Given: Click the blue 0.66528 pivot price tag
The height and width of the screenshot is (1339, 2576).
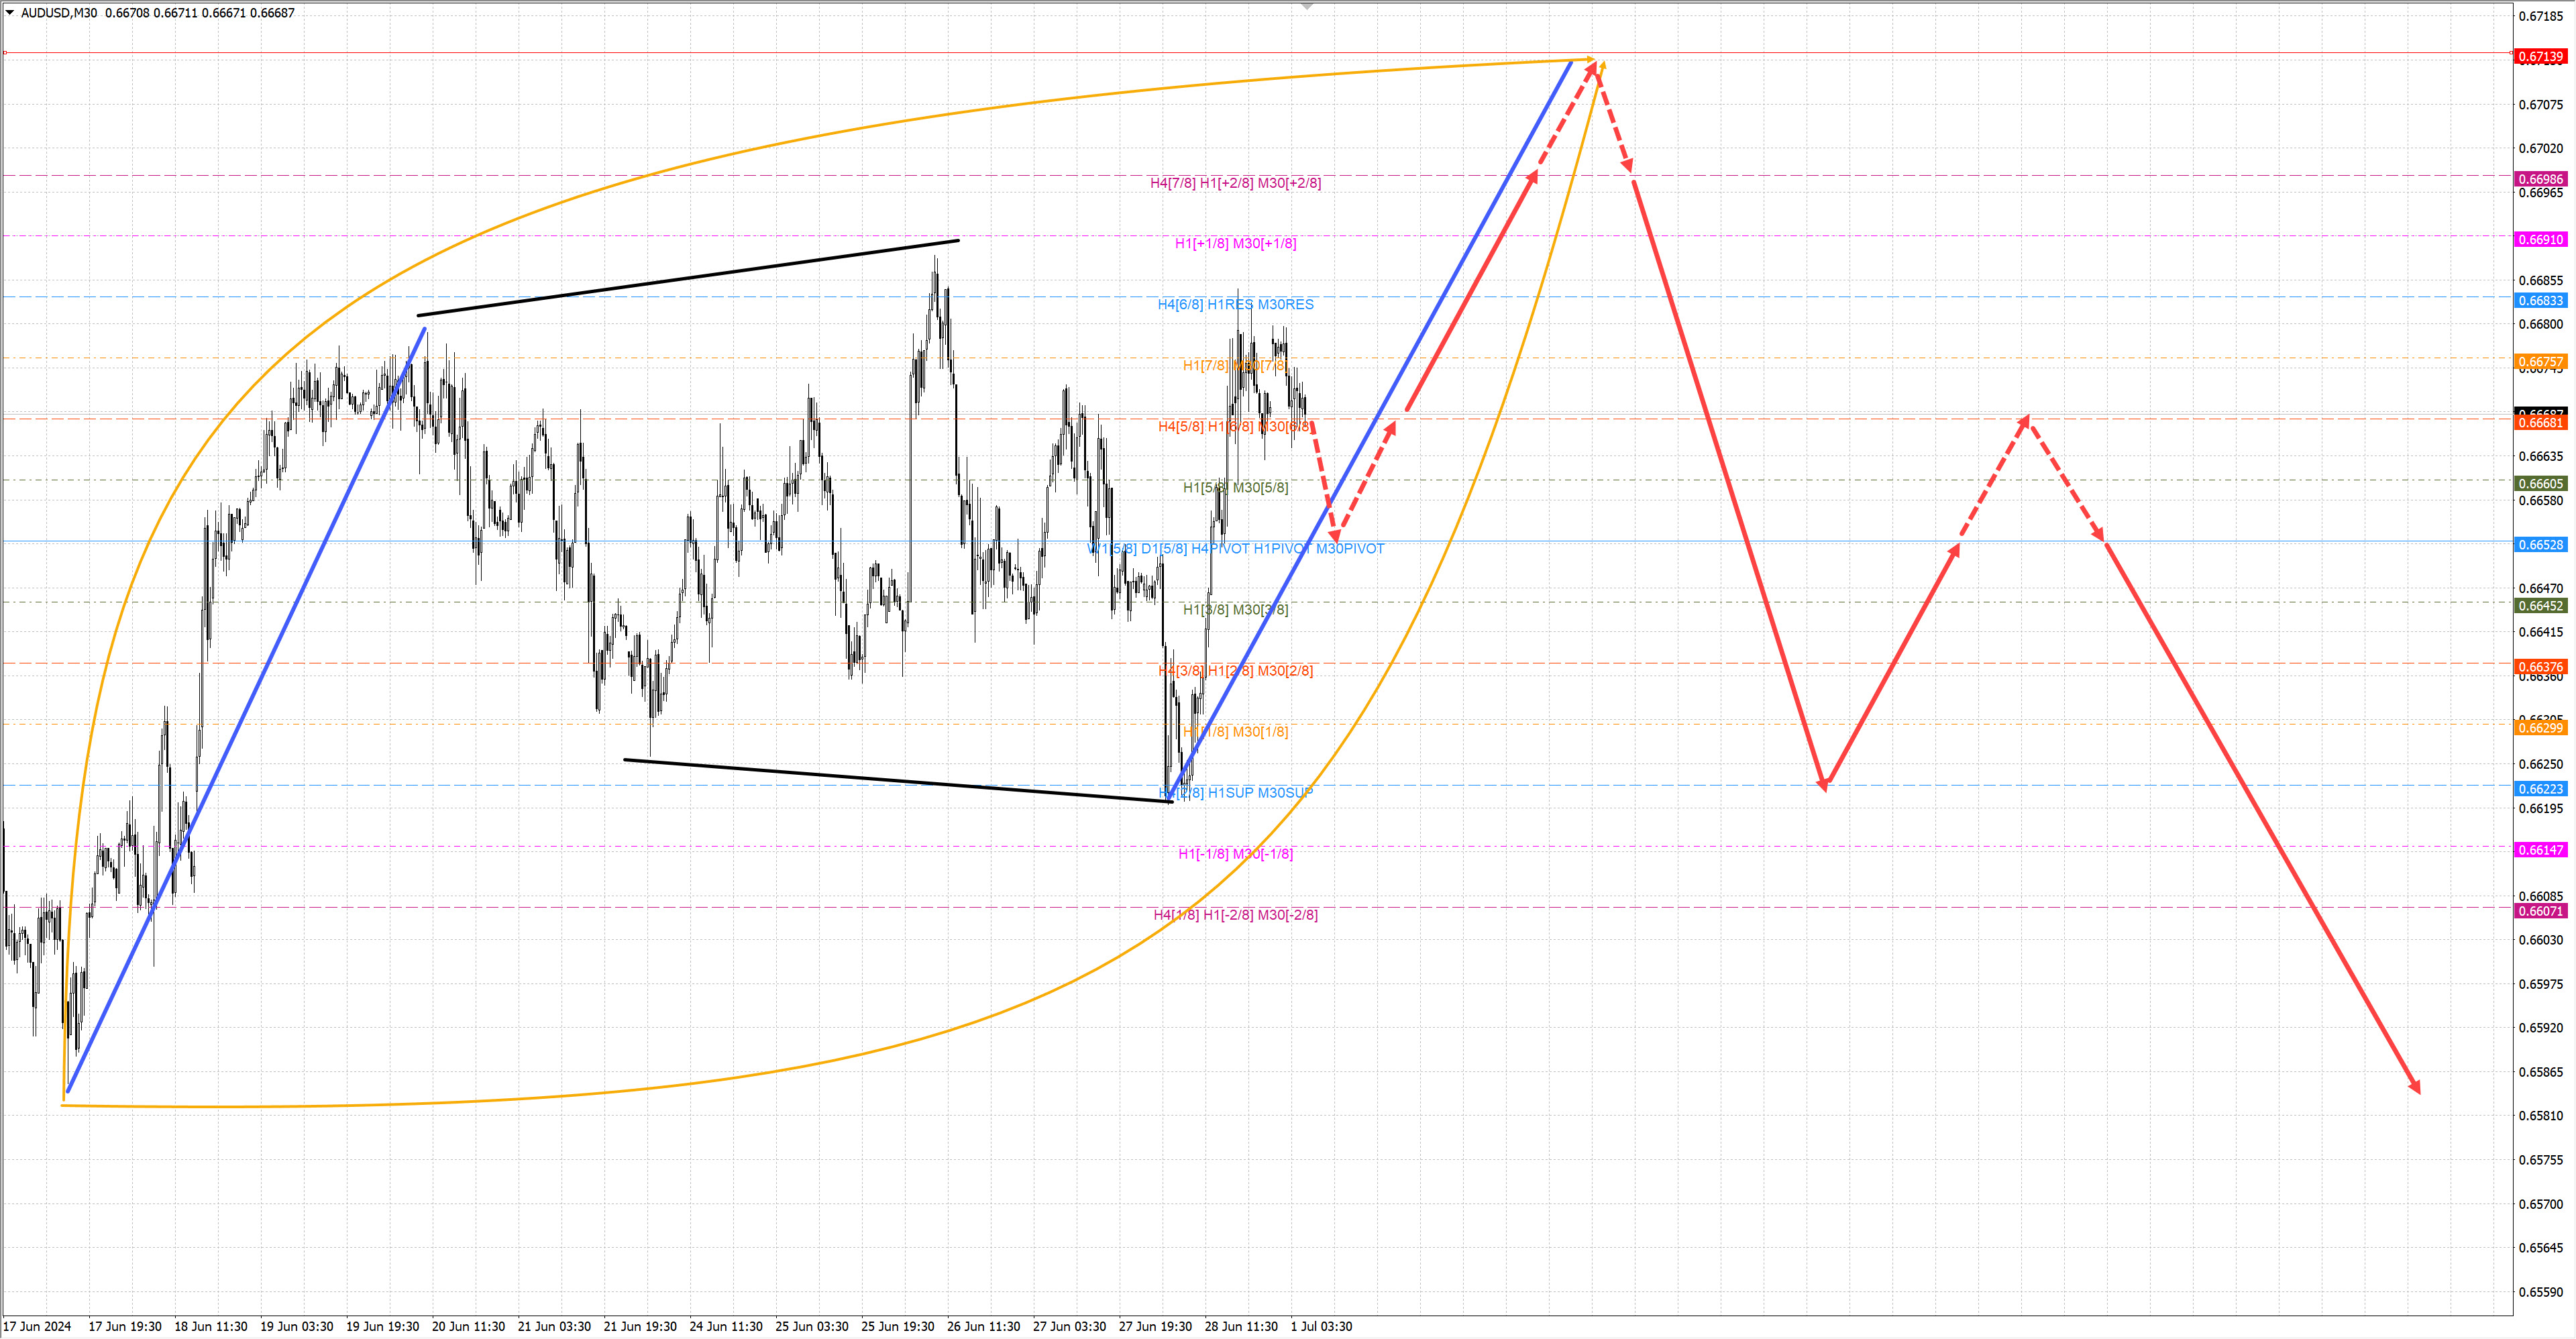Looking at the screenshot, I should (x=2540, y=545).
